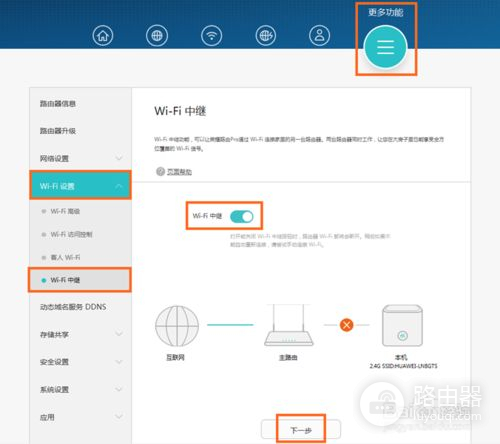500x444 pixels.
Task: Open Wi-Fi 访问控制 submenu item
Action: click(71, 234)
